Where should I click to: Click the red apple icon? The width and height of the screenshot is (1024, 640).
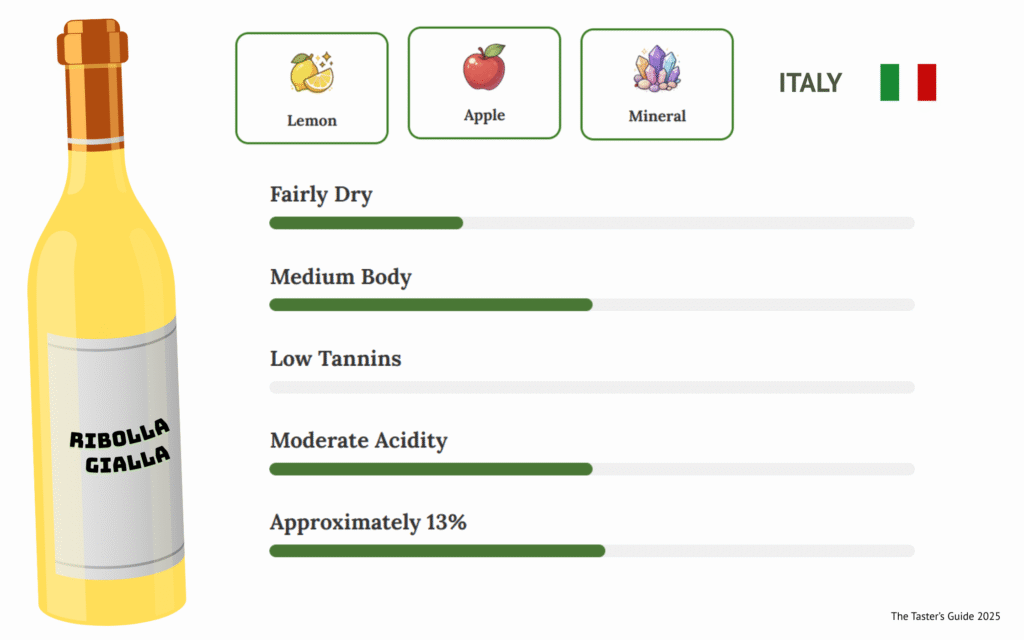484,68
